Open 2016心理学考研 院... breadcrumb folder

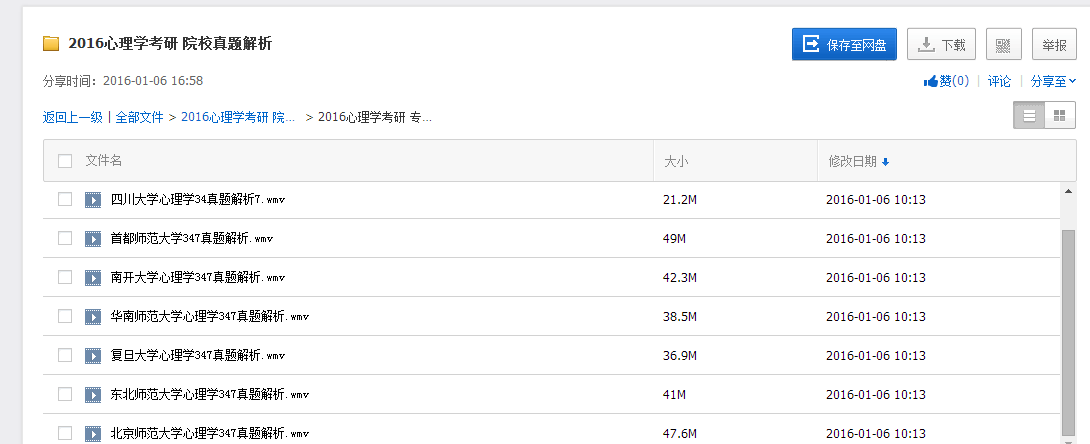coord(238,117)
